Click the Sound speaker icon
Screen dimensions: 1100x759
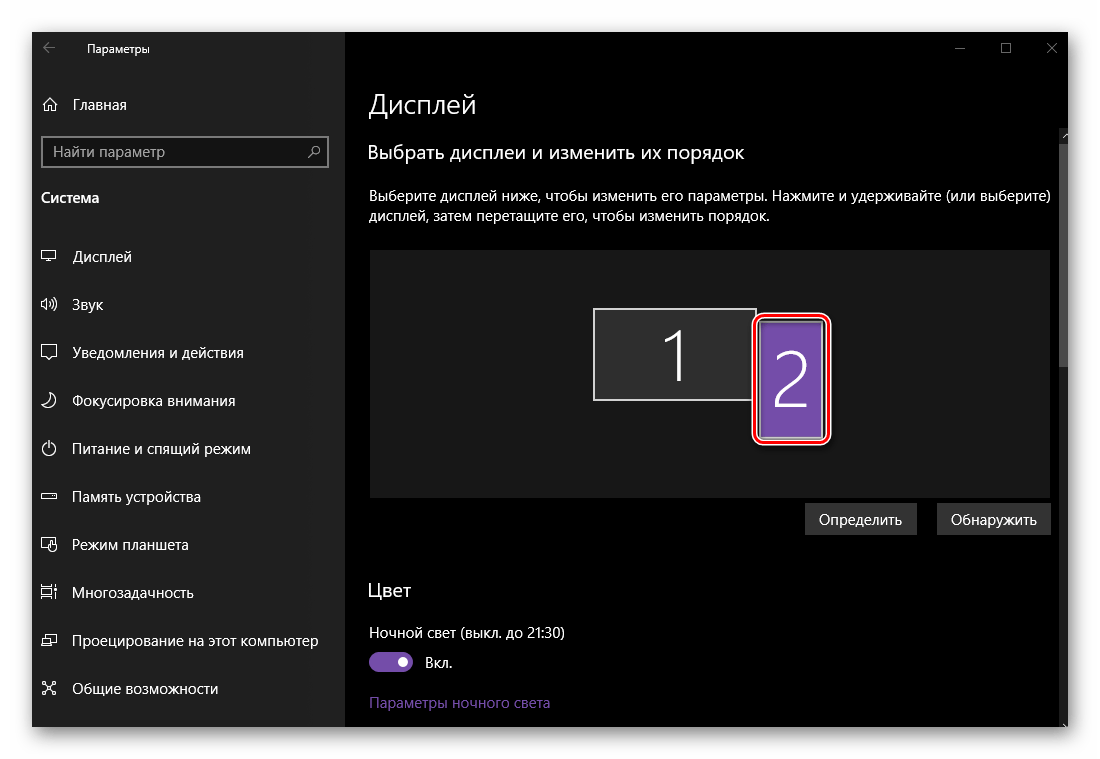48,304
